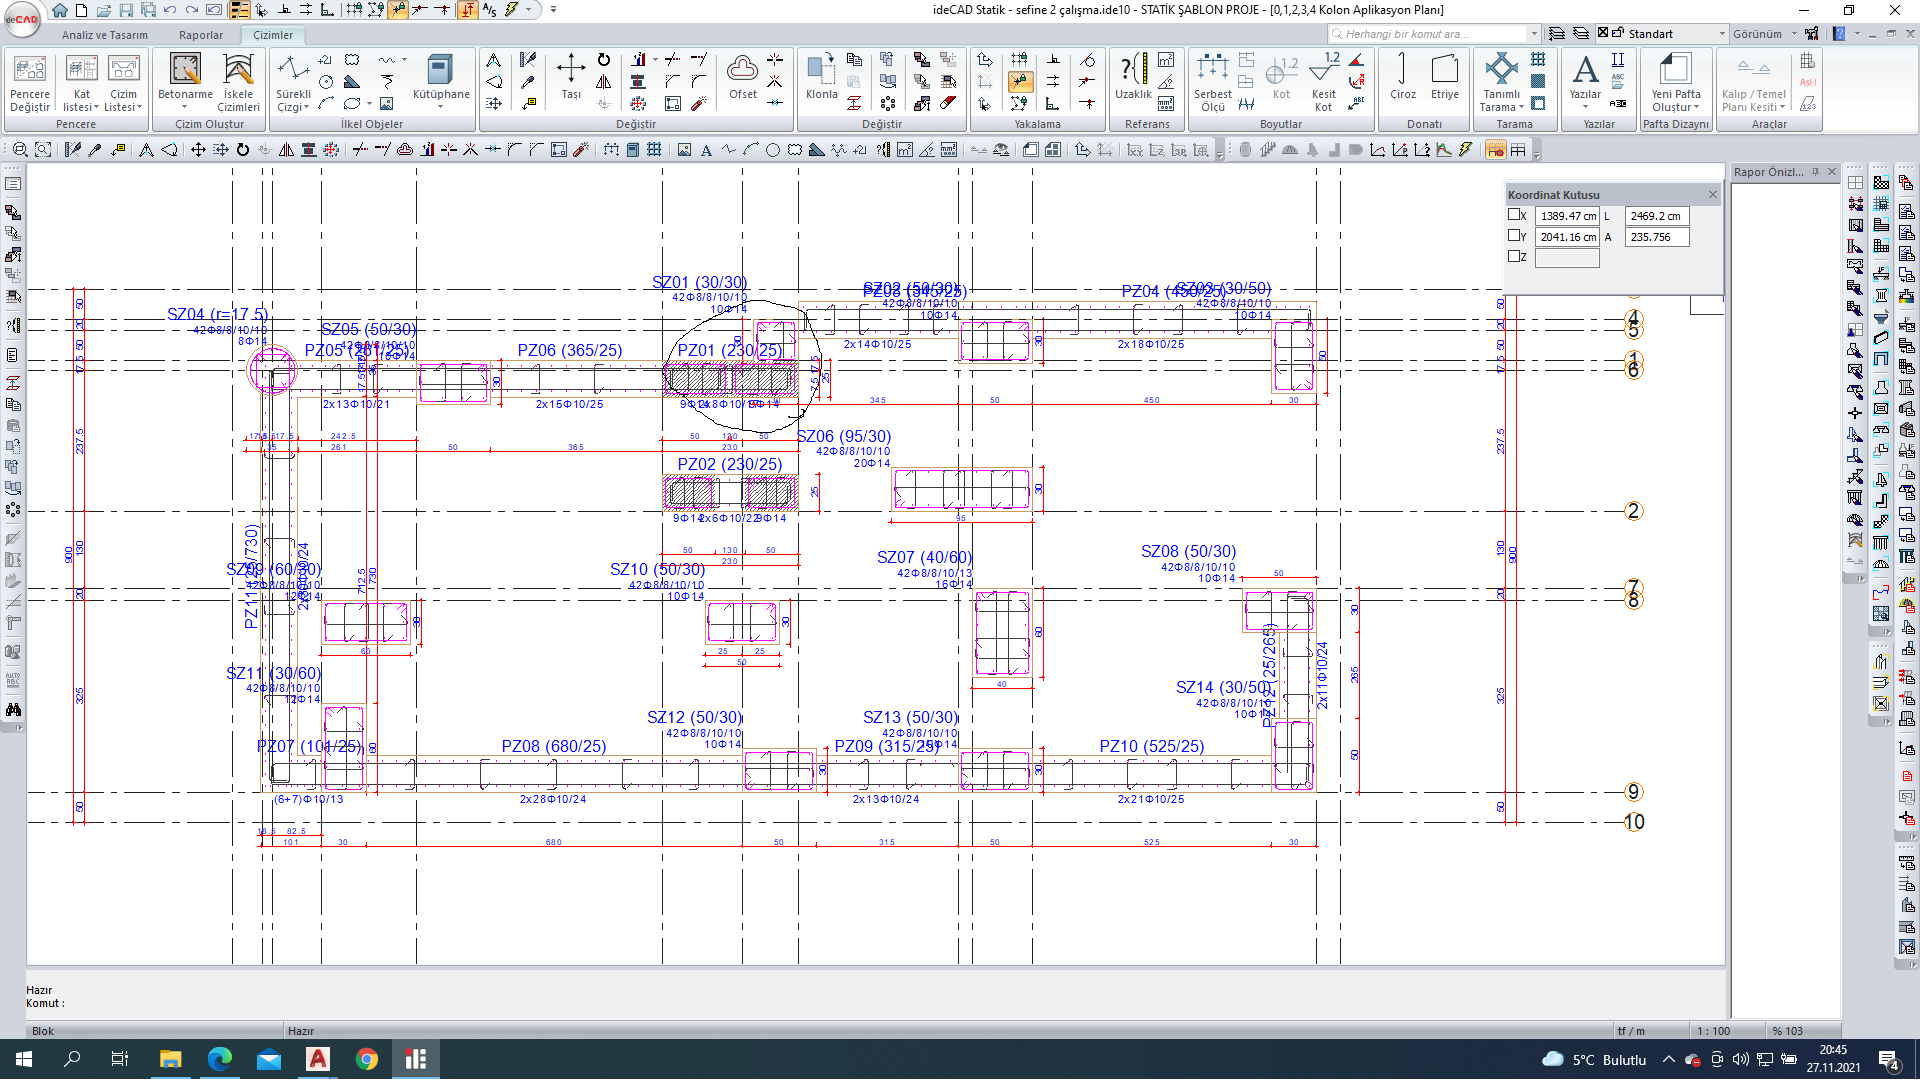Undo the last action
The height and width of the screenshot is (1080, 1920).
tap(170, 10)
